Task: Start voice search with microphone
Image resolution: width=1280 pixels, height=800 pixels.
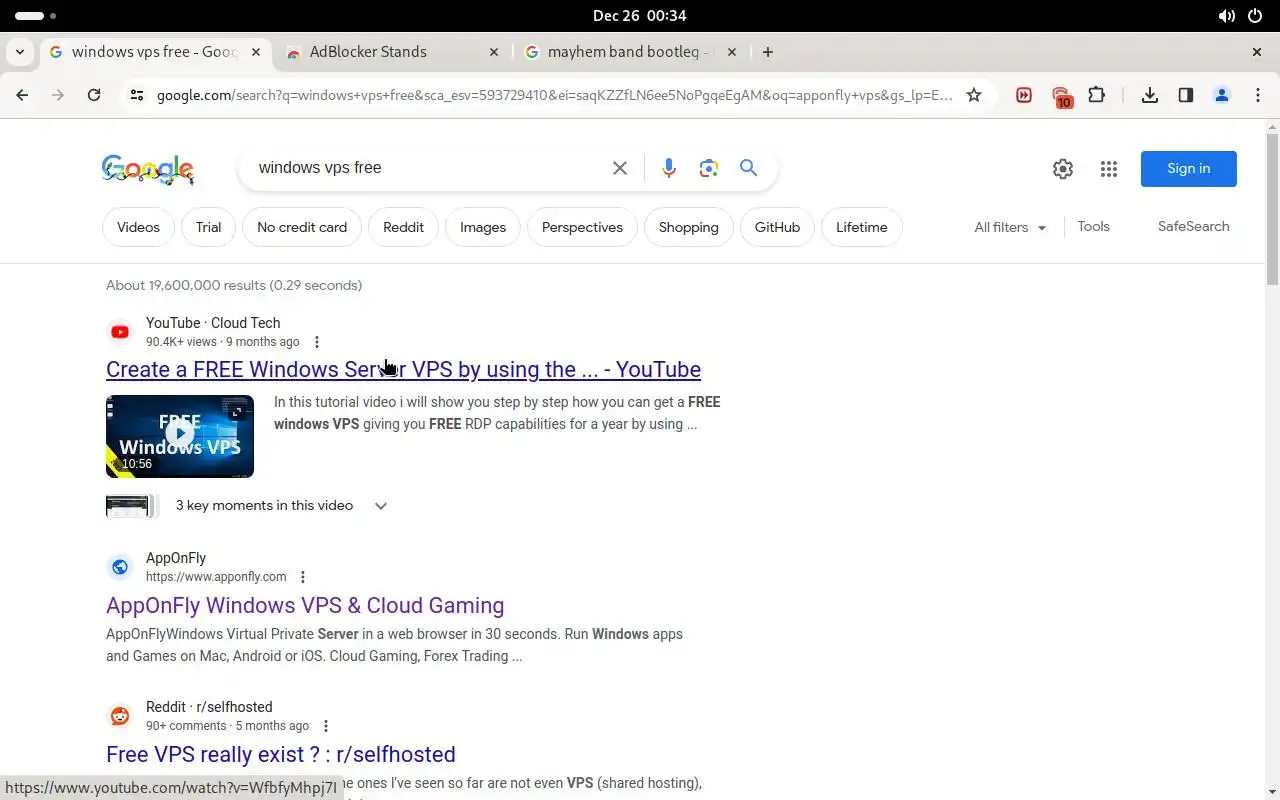Action: 669,168
